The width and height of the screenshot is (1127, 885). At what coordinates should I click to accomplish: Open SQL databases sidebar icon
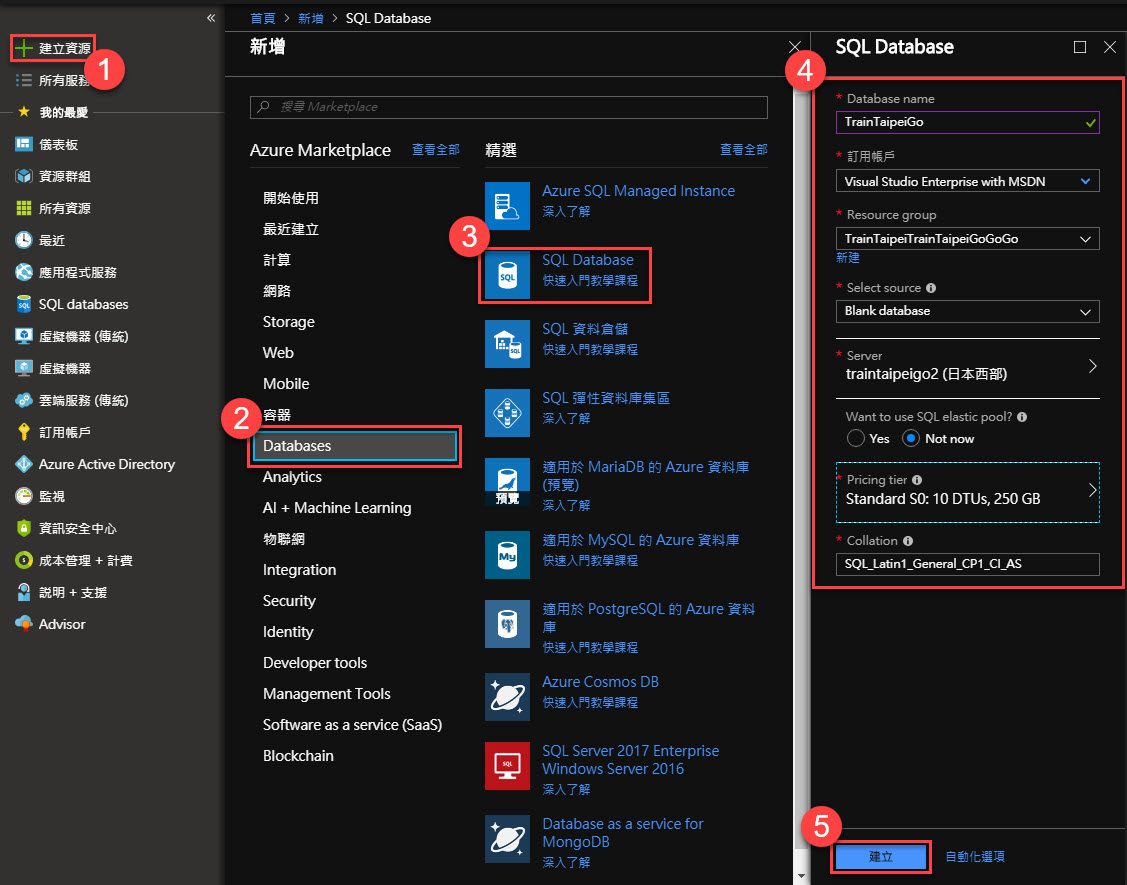click(24, 304)
